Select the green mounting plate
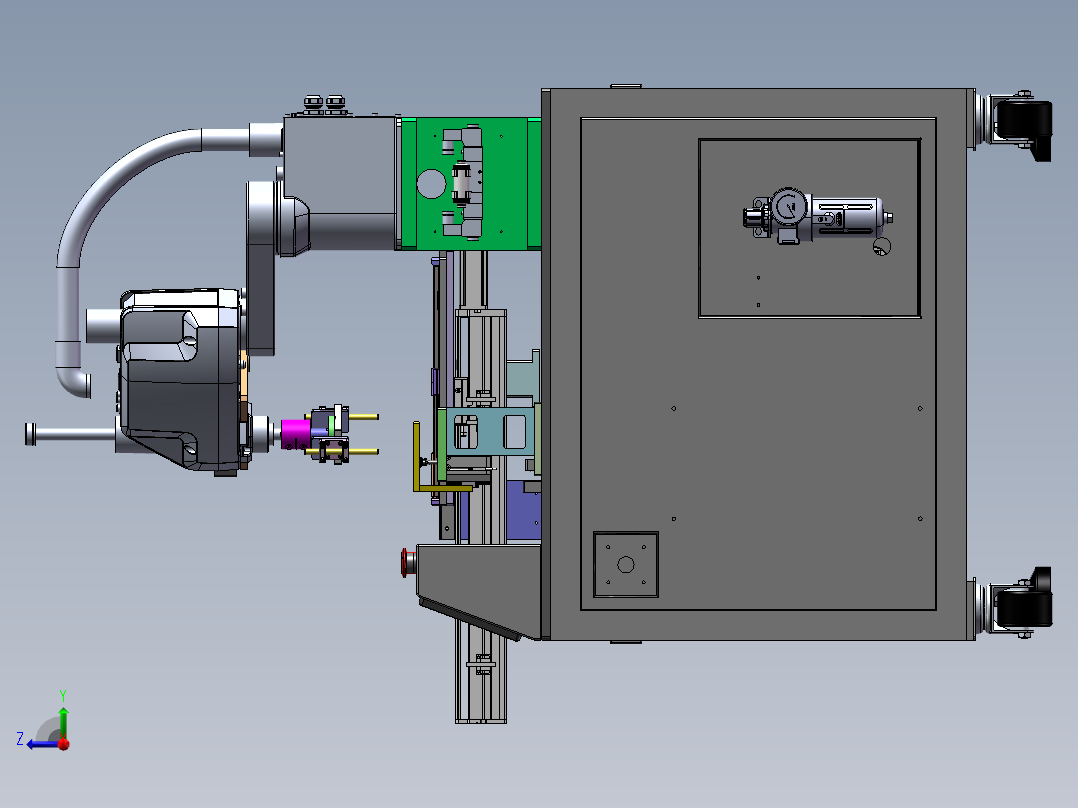This screenshot has width=1078, height=808. 471,184
